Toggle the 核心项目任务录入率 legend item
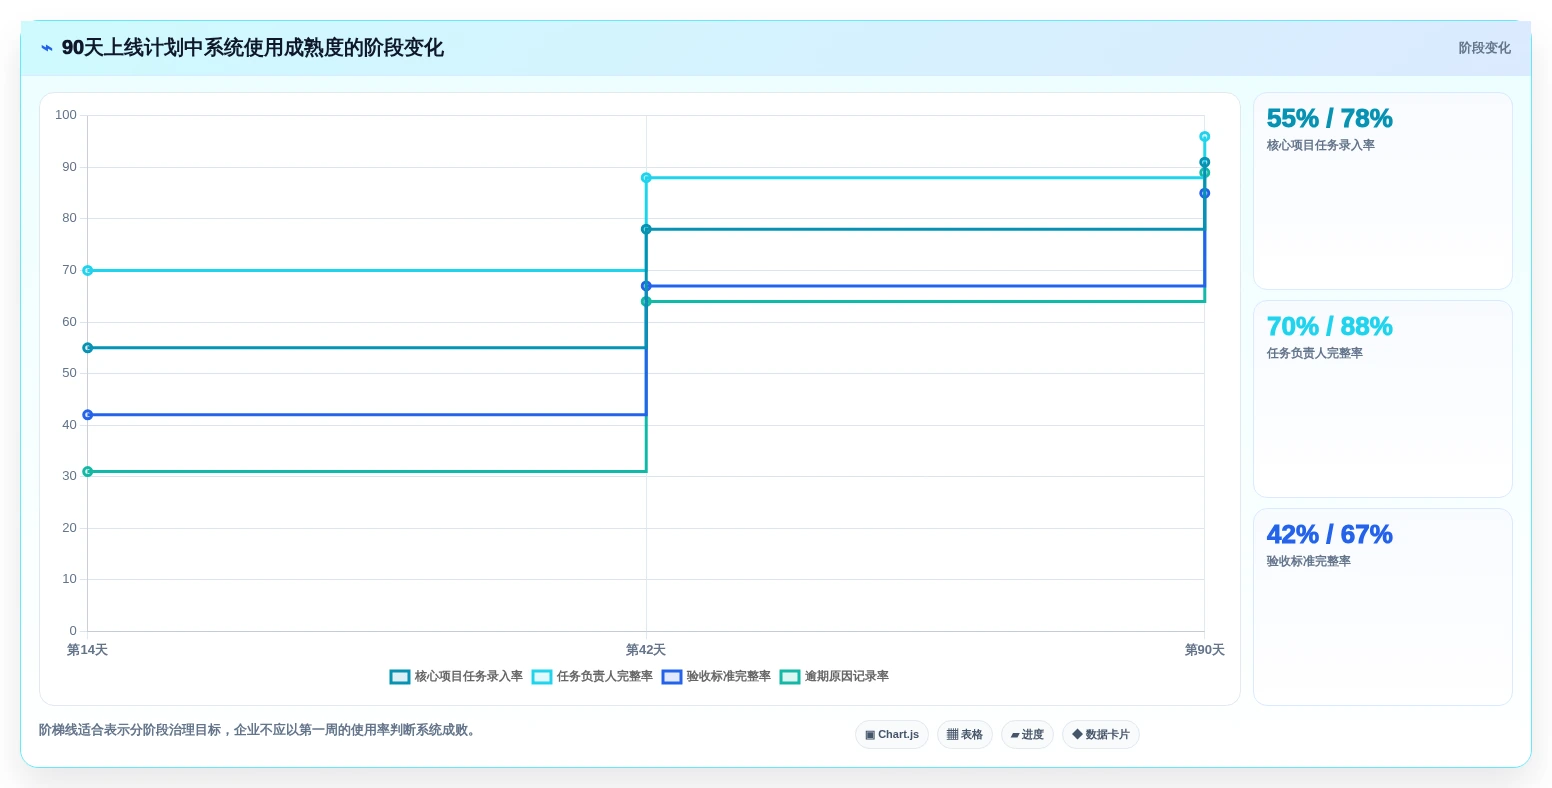This screenshot has width=1552, height=788. point(456,677)
